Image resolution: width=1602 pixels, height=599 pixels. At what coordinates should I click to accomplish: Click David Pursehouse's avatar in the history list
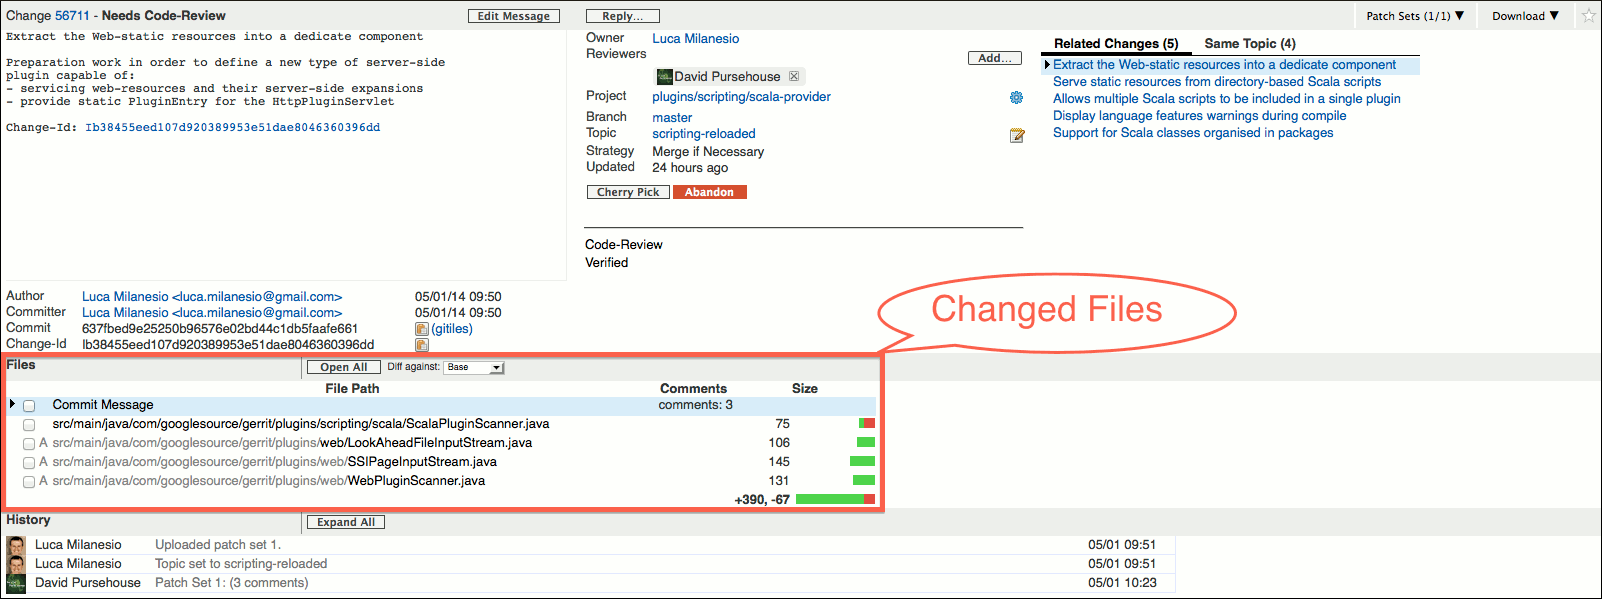16,583
